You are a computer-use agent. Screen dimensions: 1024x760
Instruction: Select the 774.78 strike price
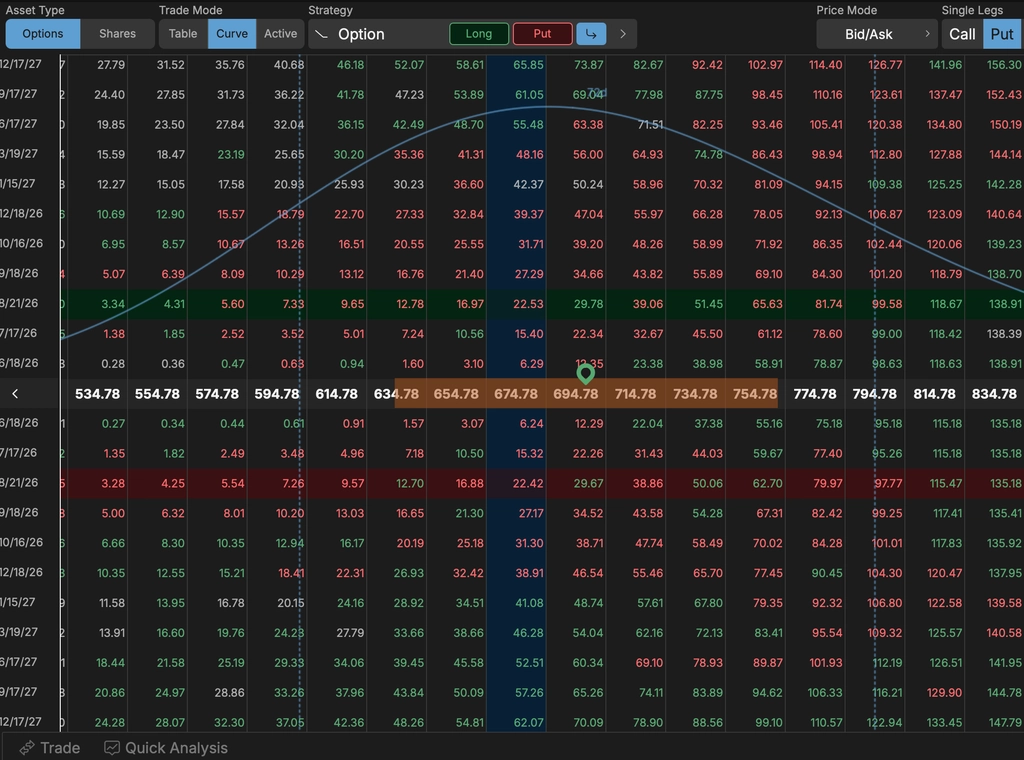tap(815, 394)
